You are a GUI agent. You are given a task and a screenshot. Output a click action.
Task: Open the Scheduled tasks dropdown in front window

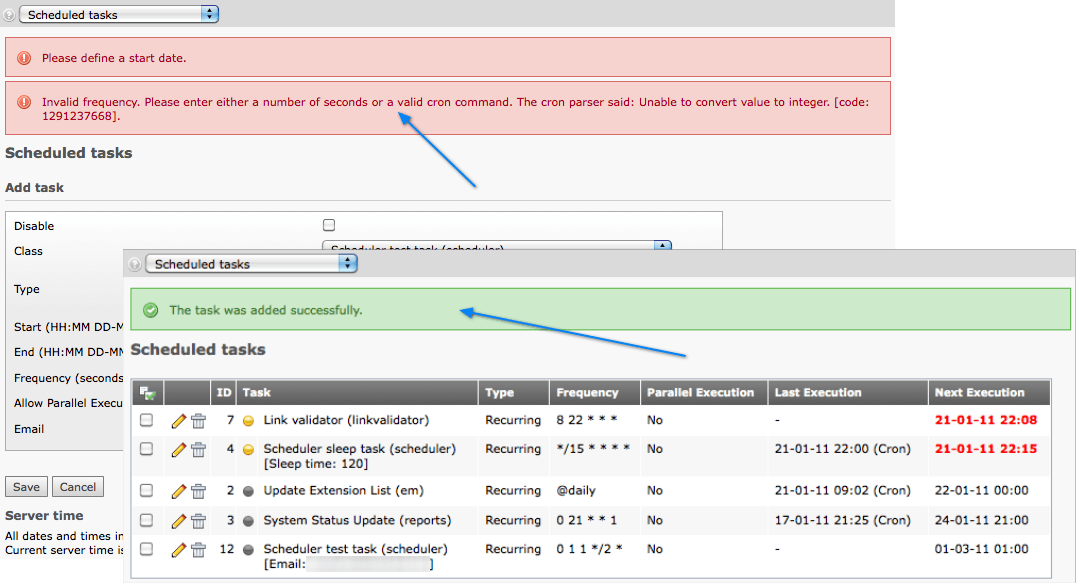251,264
